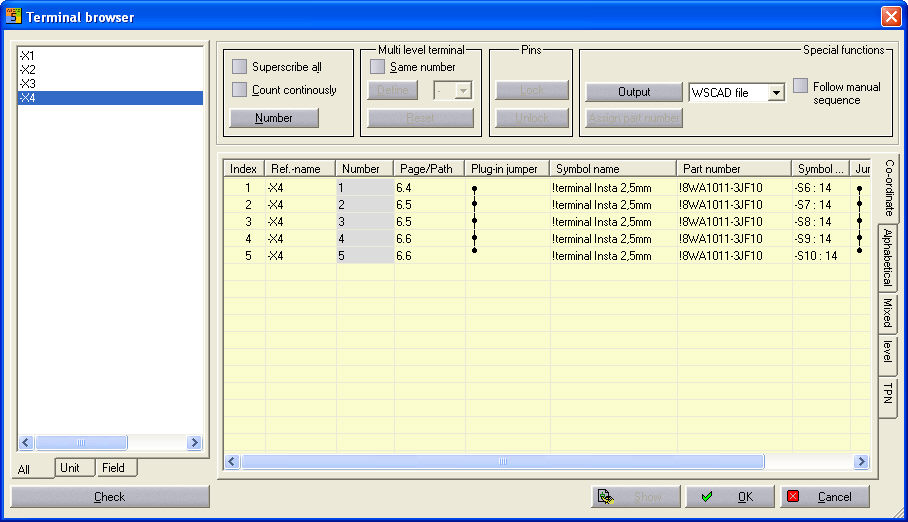Click the Check button
Image resolution: width=908 pixels, height=522 pixels.
coord(110,497)
